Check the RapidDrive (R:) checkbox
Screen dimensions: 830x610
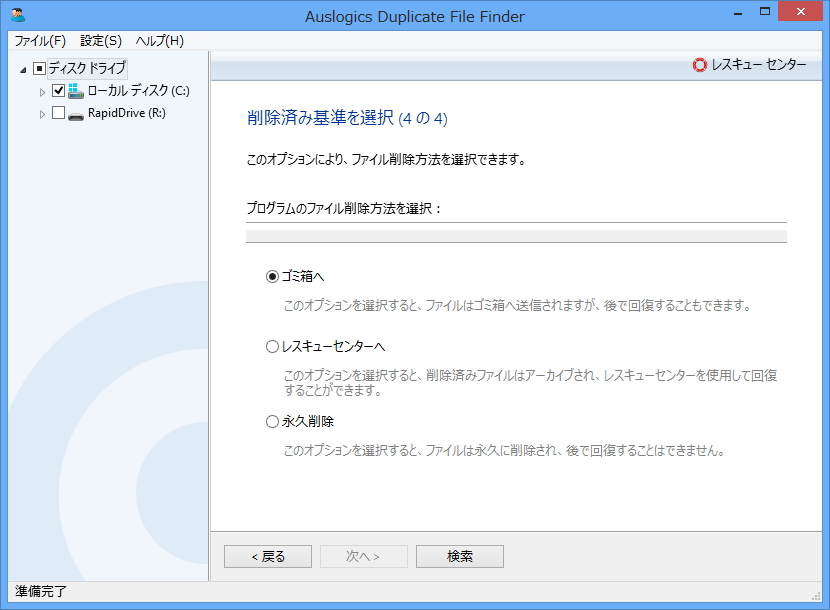click(x=59, y=113)
